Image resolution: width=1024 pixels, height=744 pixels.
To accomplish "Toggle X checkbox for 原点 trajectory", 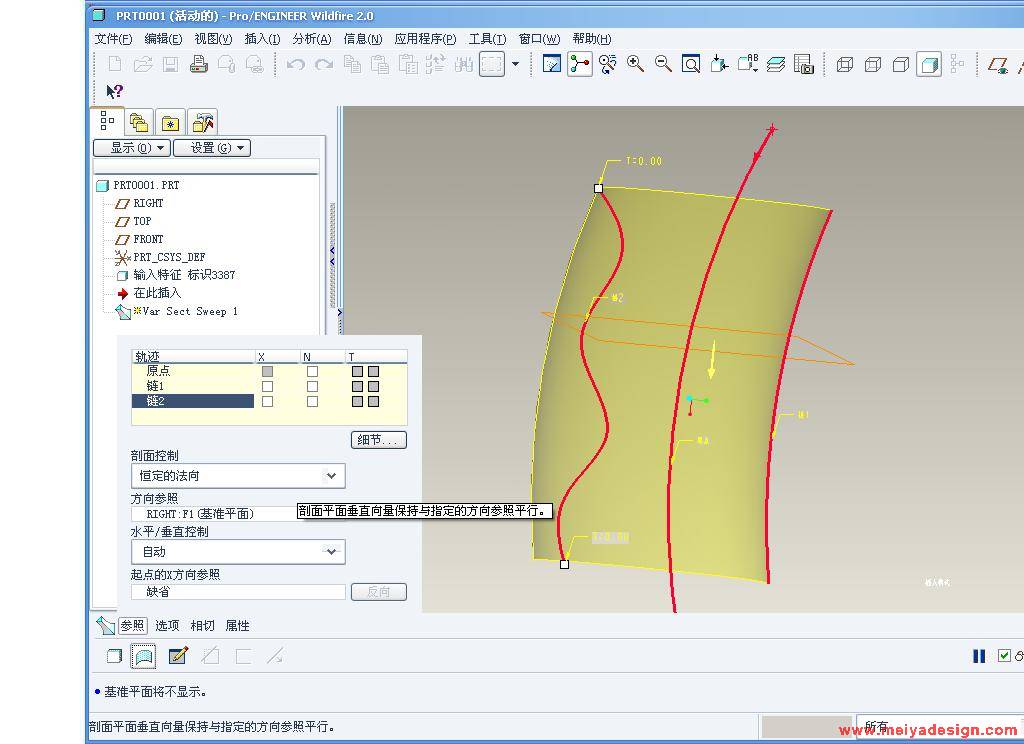I will (x=267, y=371).
